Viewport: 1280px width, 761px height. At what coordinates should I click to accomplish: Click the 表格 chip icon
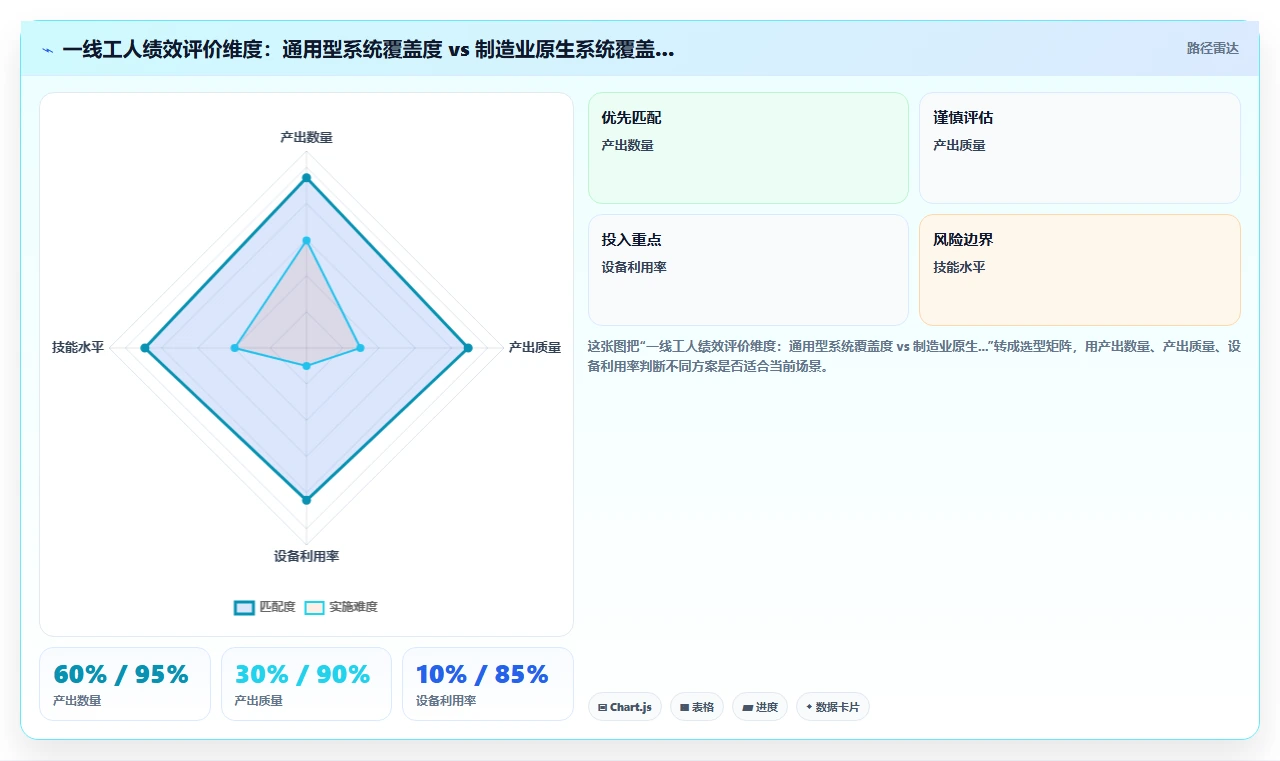point(684,707)
